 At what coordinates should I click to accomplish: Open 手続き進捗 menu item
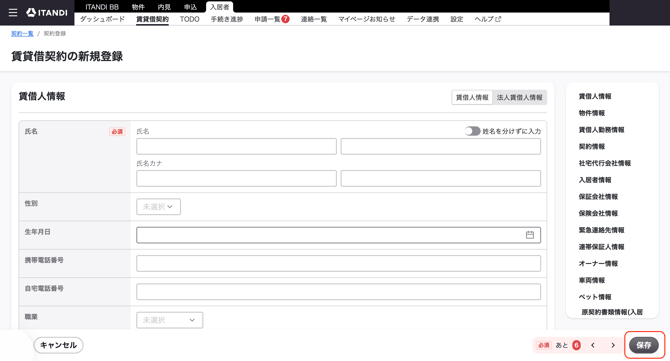227,19
